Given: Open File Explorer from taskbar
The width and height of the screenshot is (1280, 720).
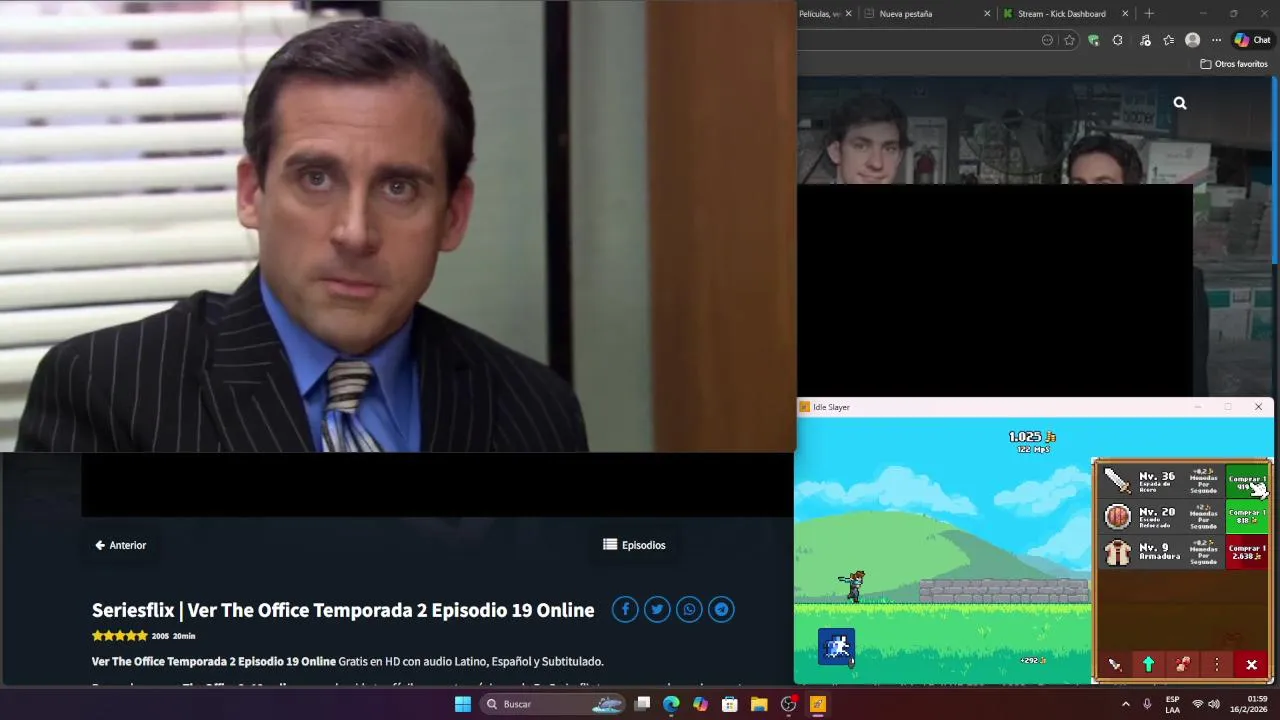Looking at the screenshot, I should [x=759, y=704].
